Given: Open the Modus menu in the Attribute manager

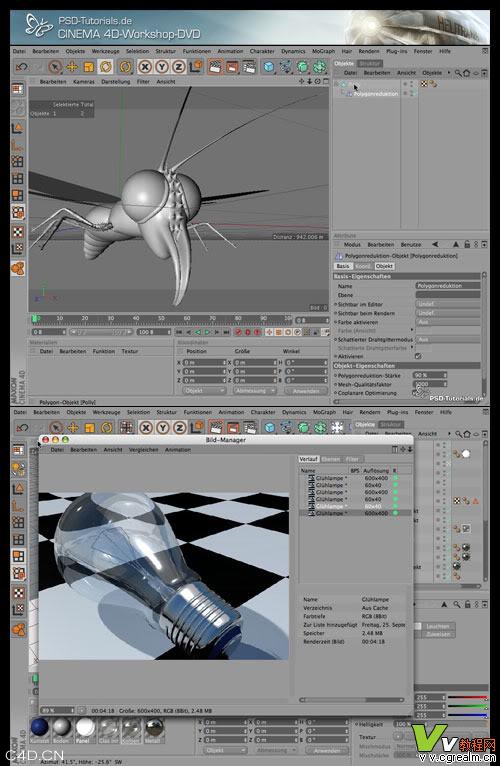Looking at the screenshot, I should coord(352,244).
